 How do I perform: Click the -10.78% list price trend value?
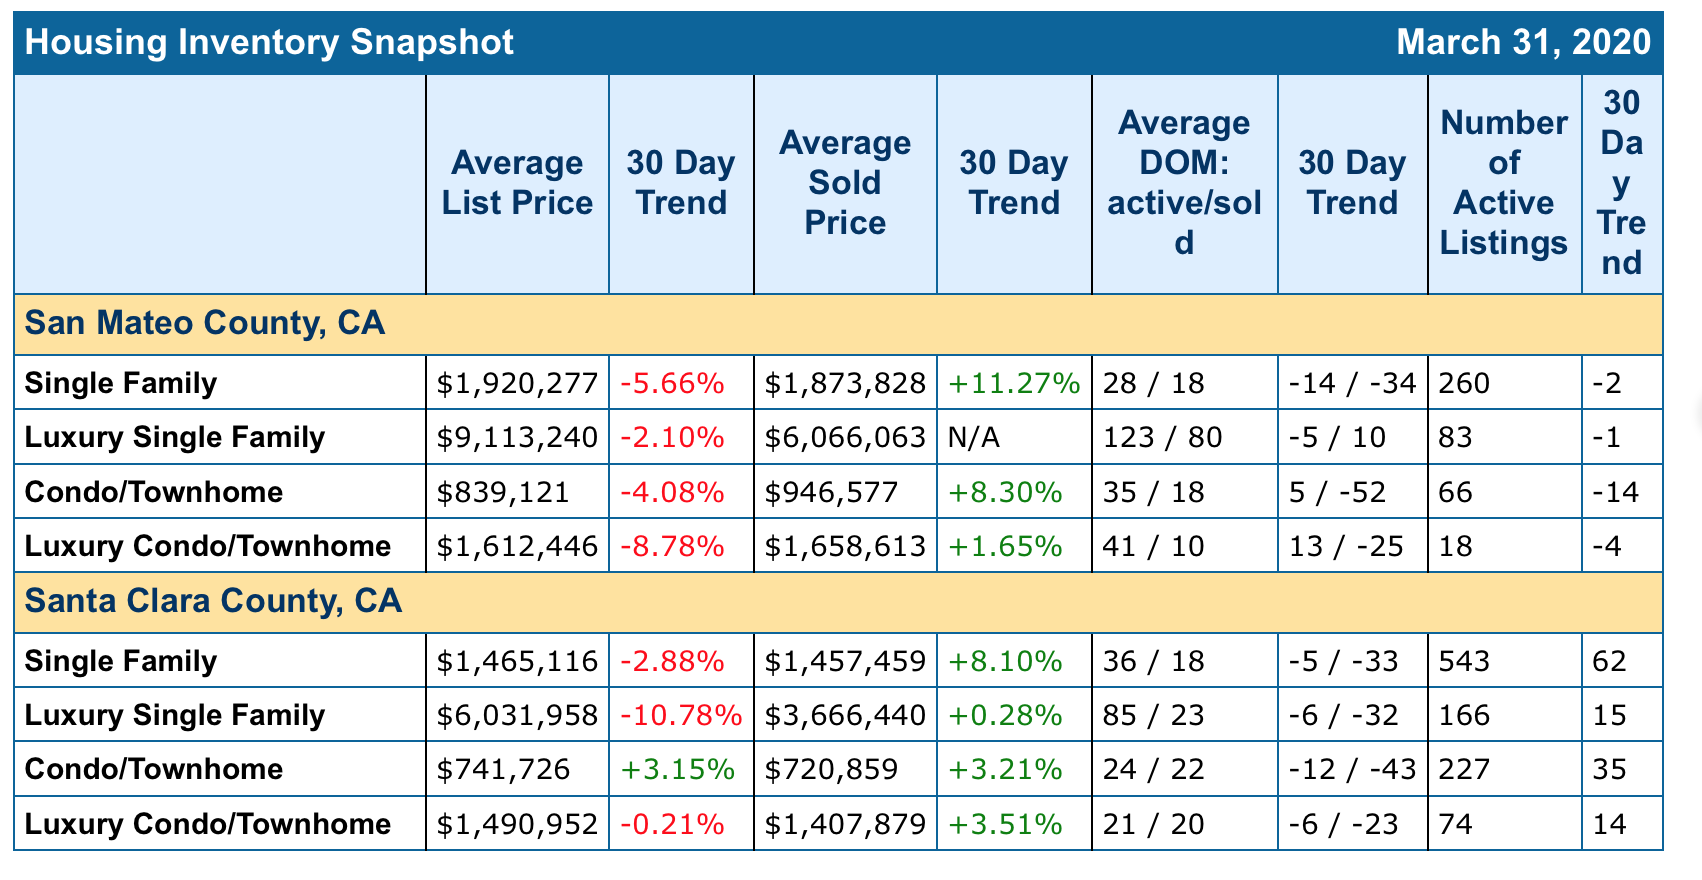681,716
